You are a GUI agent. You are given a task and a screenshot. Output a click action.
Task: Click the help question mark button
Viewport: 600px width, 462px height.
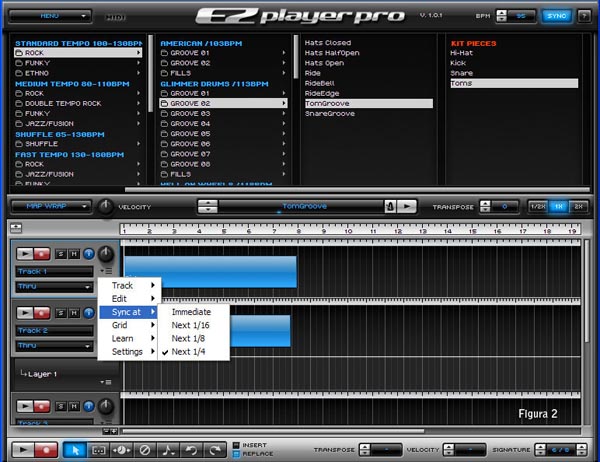tap(584, 16)
